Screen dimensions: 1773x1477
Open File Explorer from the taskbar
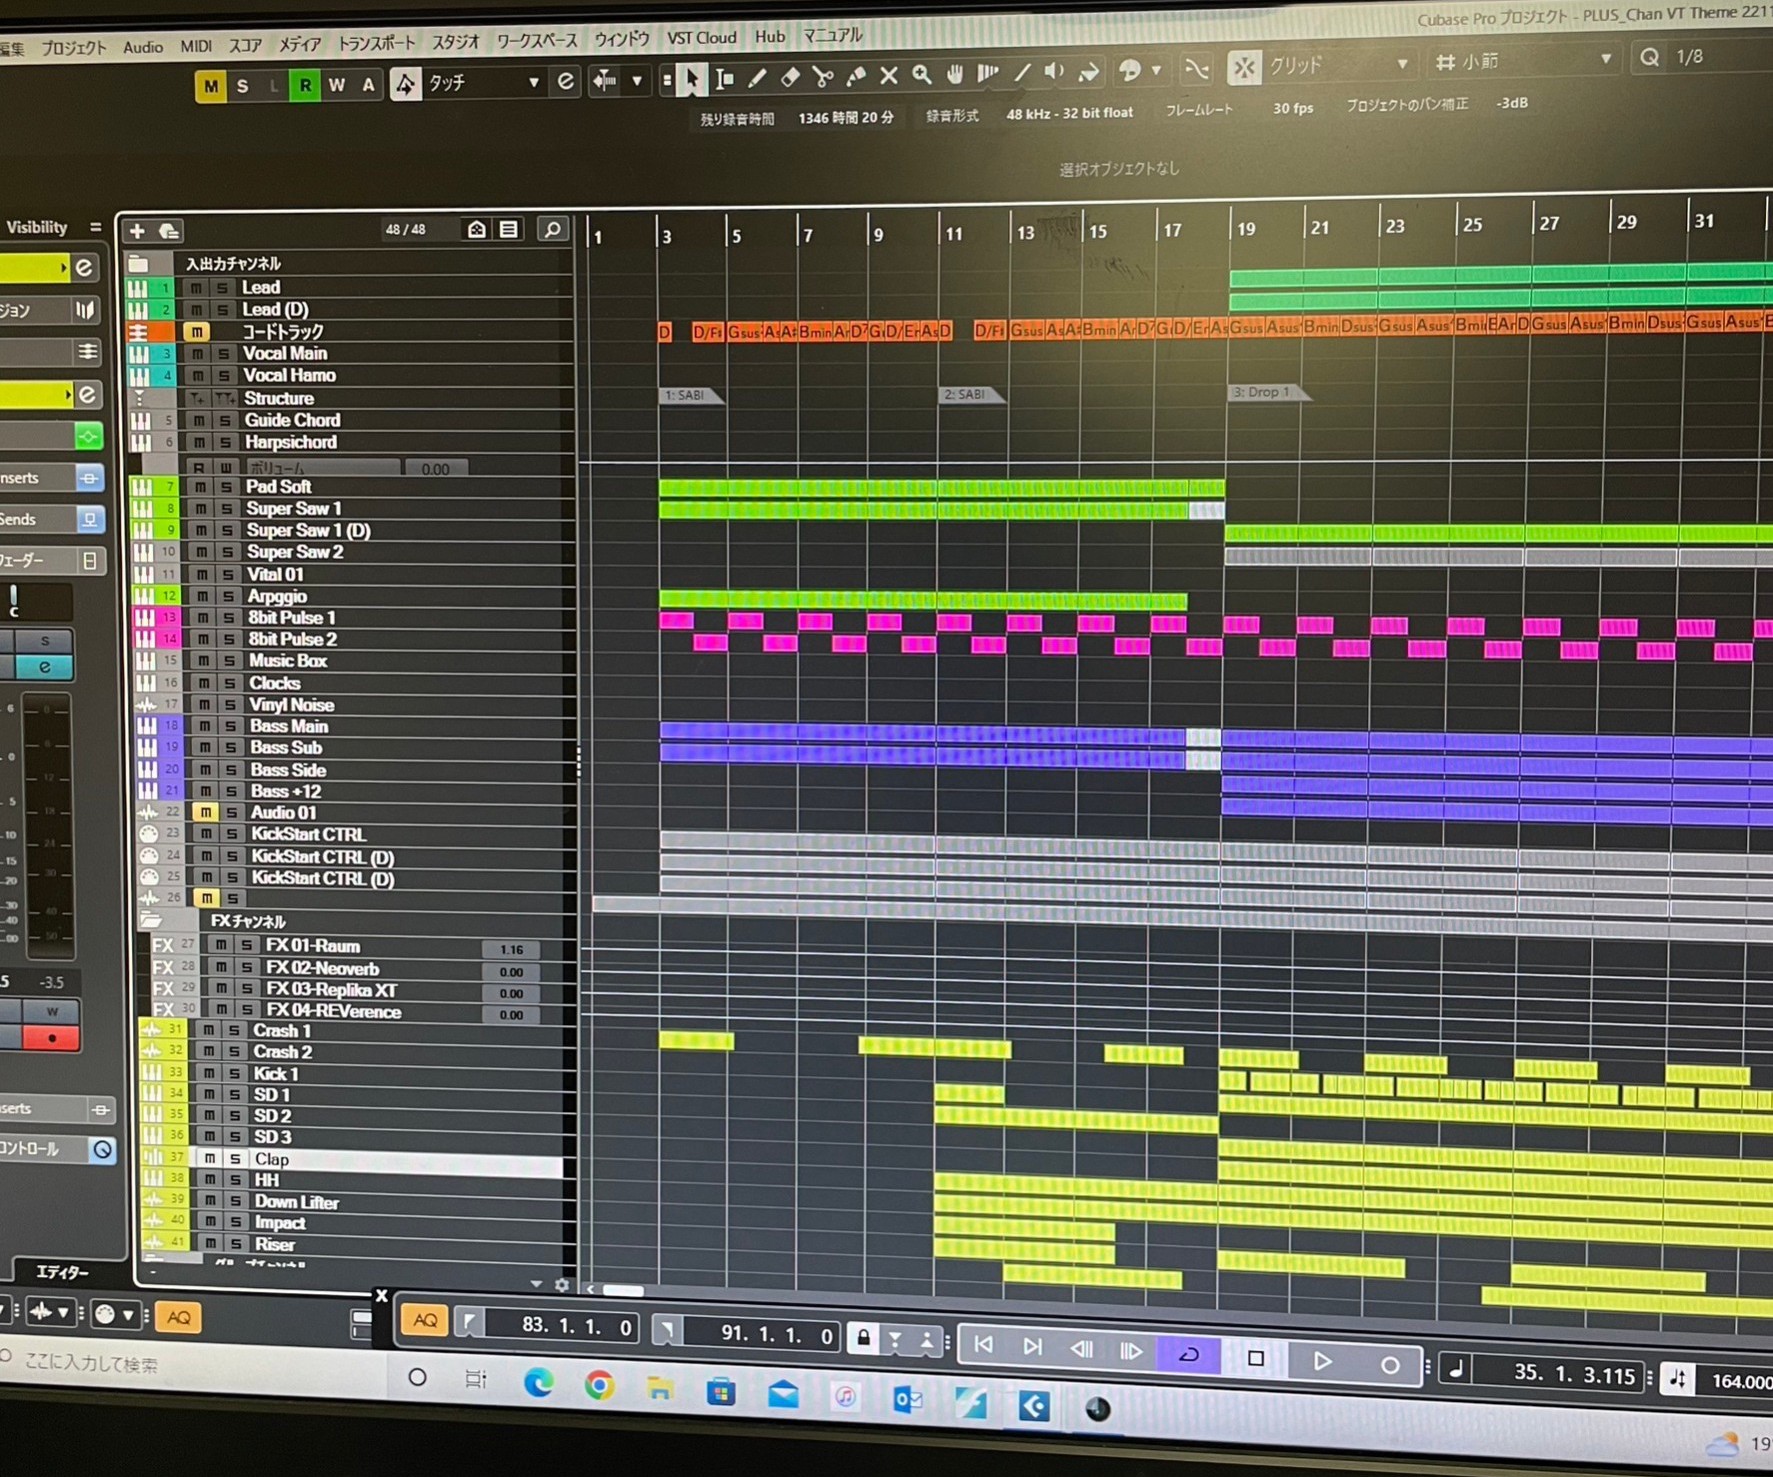660,1388
